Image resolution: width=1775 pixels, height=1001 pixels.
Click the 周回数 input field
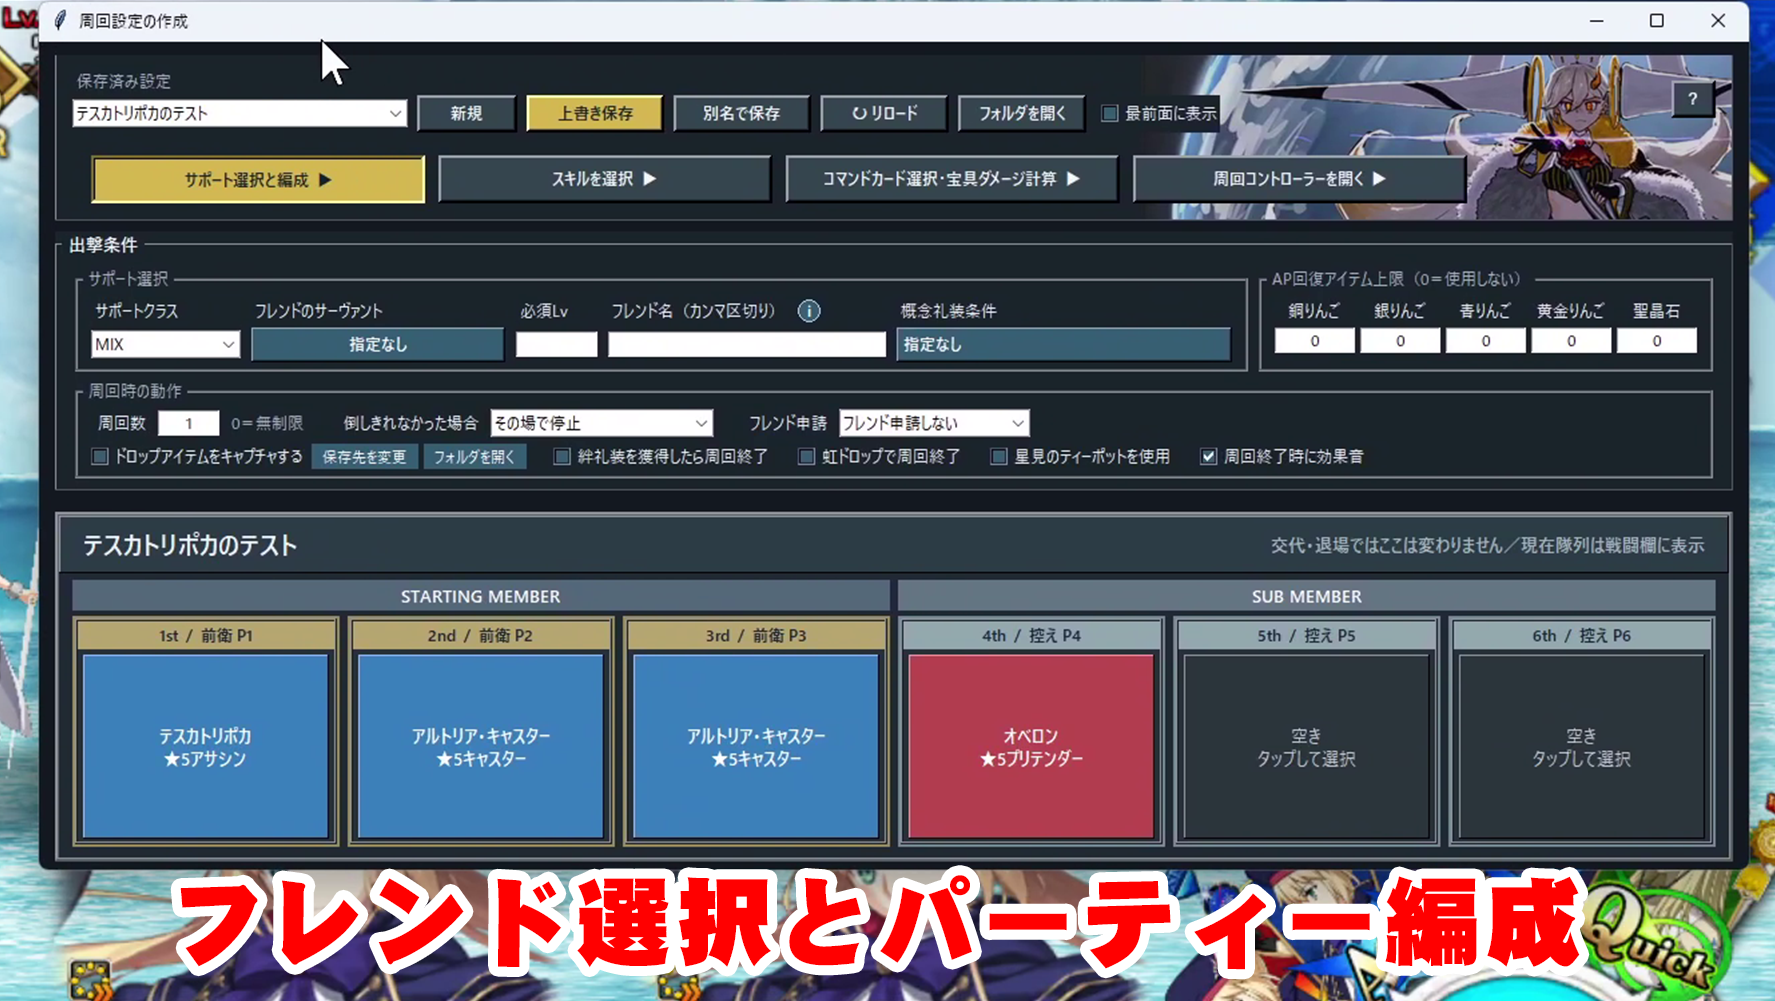(x=188, y=423)
